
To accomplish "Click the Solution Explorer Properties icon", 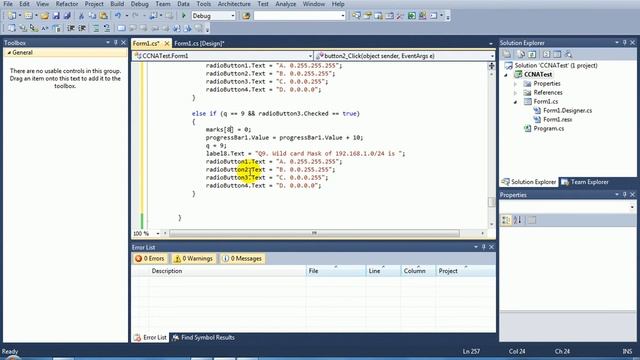I will (x=507, y=54).
